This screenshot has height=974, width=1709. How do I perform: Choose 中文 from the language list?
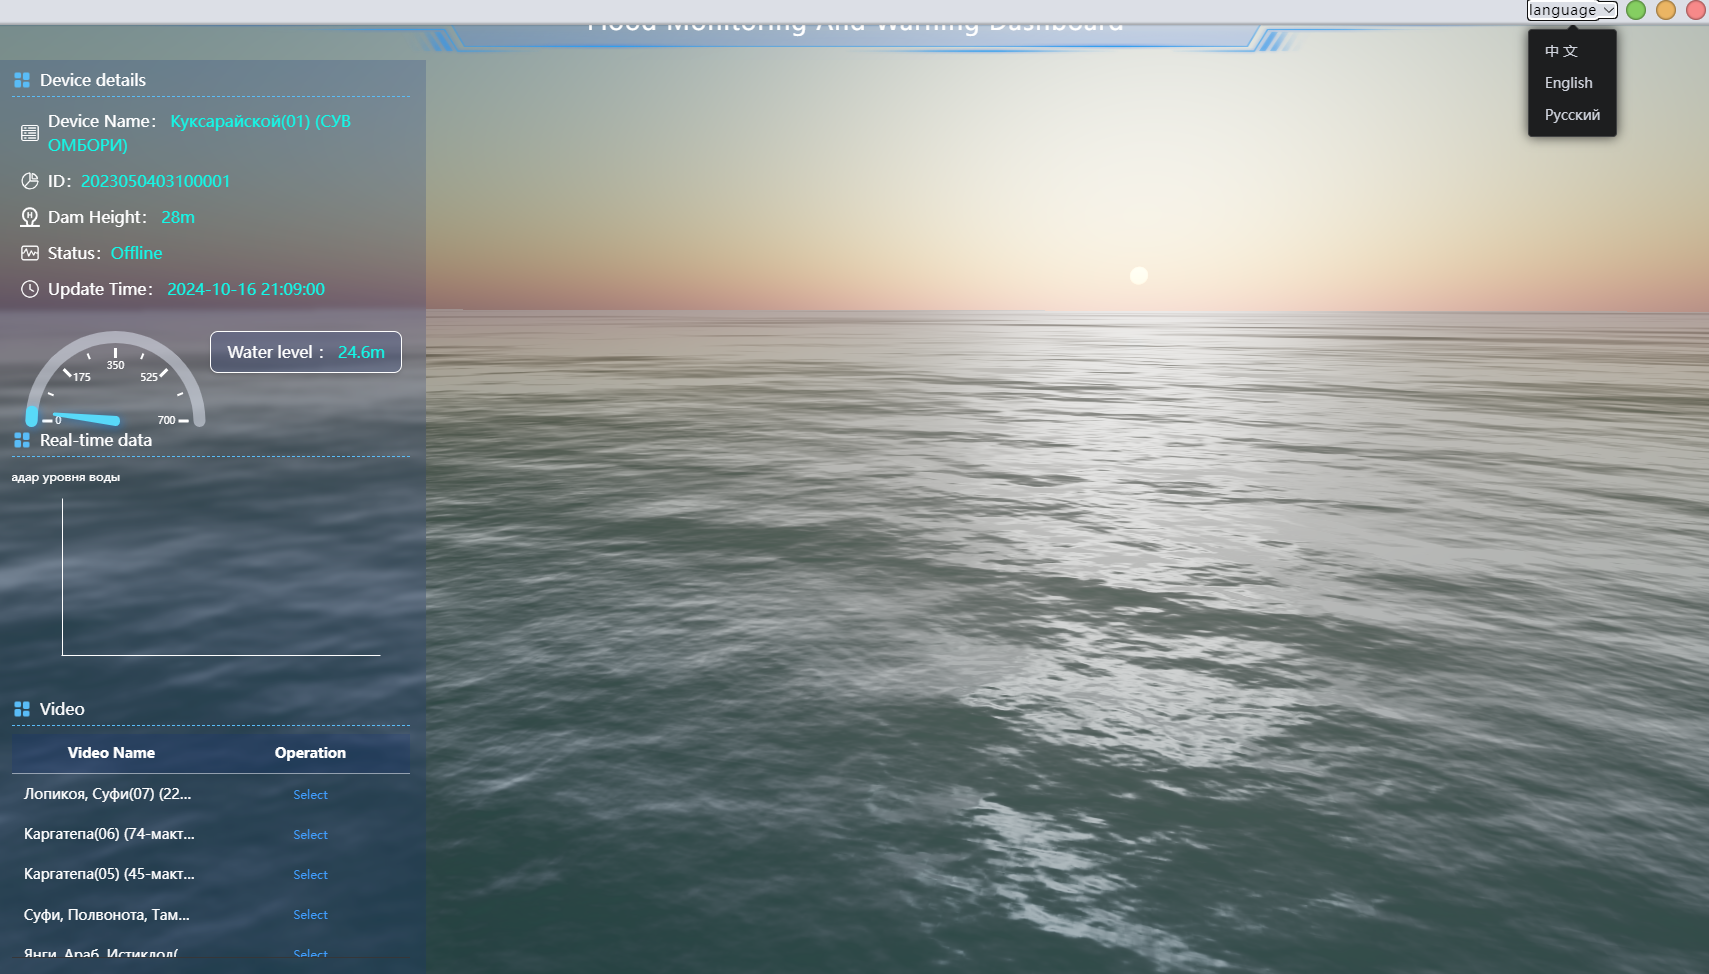(x=1561, y=51)
